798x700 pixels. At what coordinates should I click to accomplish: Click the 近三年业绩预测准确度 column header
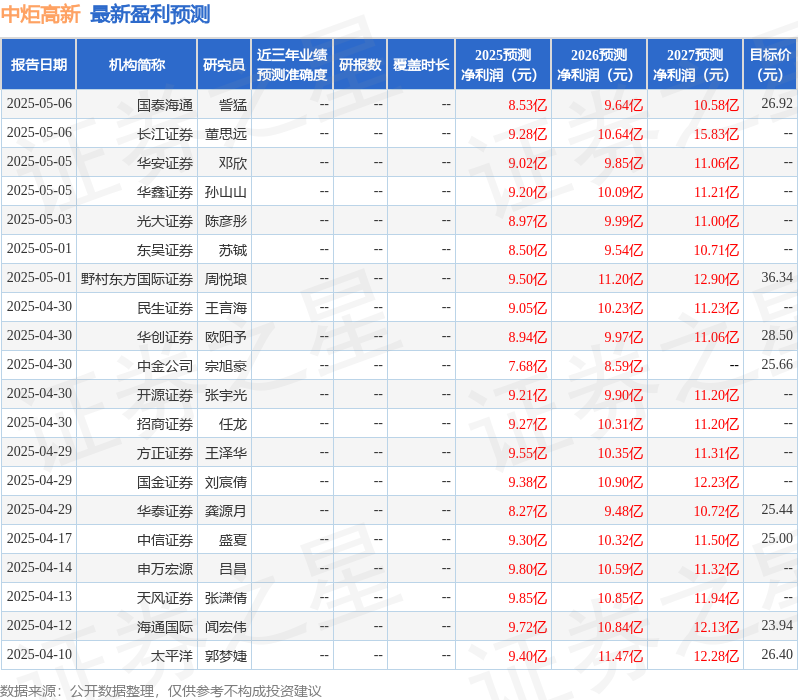[292, 64]
